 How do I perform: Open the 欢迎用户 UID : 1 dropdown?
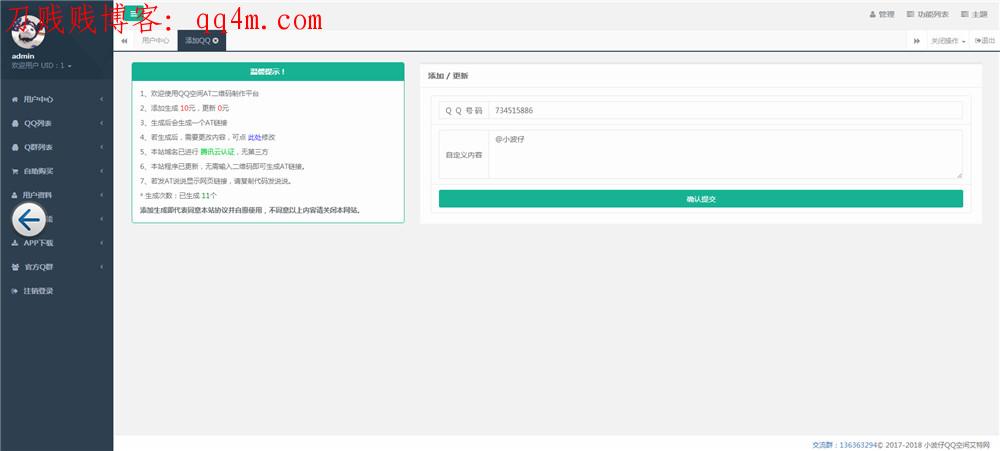[41, 66]
